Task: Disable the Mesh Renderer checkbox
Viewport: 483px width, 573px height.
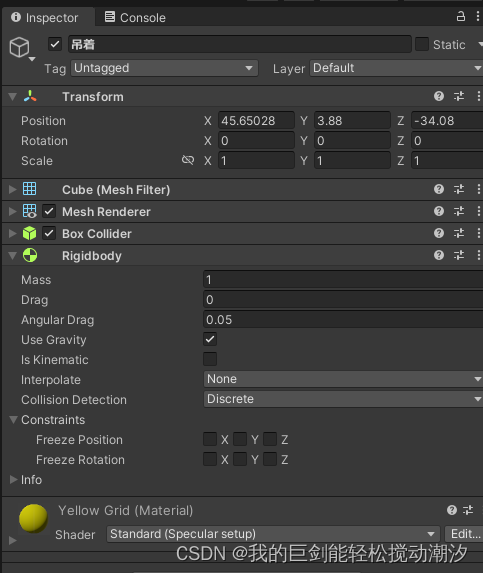Action: [x=49, y=211]
